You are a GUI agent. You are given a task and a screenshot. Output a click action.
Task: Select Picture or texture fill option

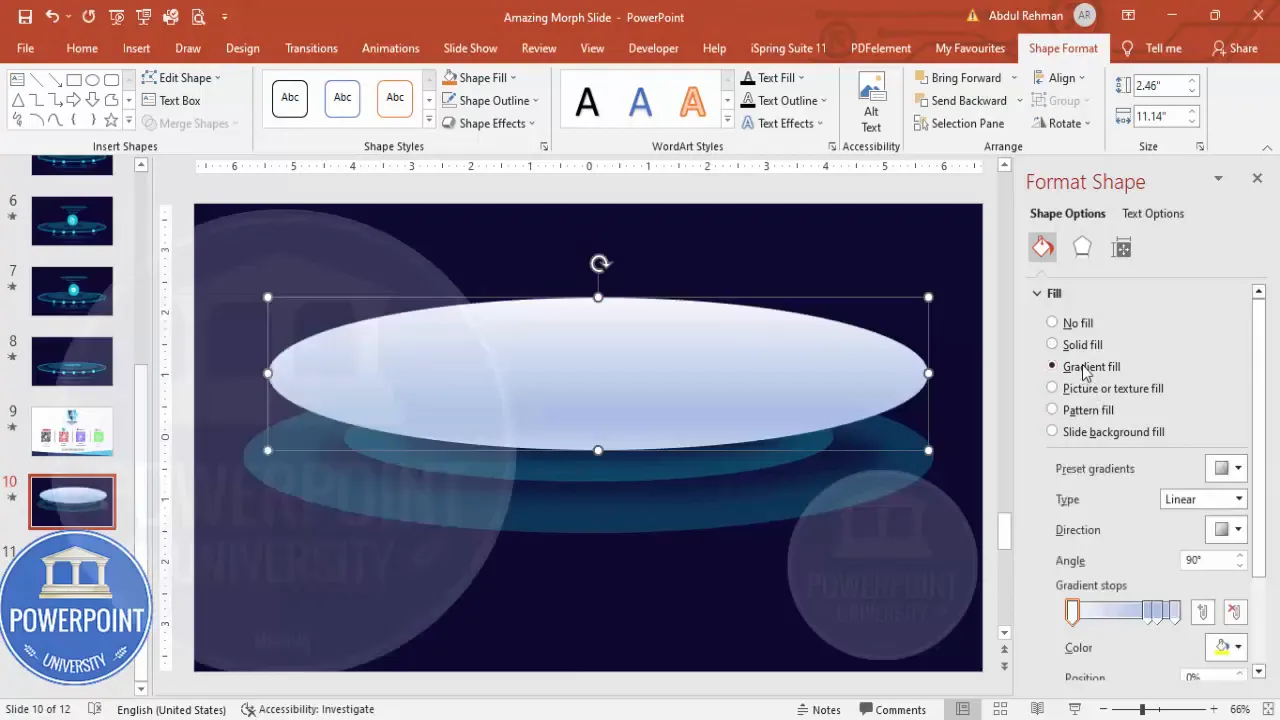[x=1105, y=388]
